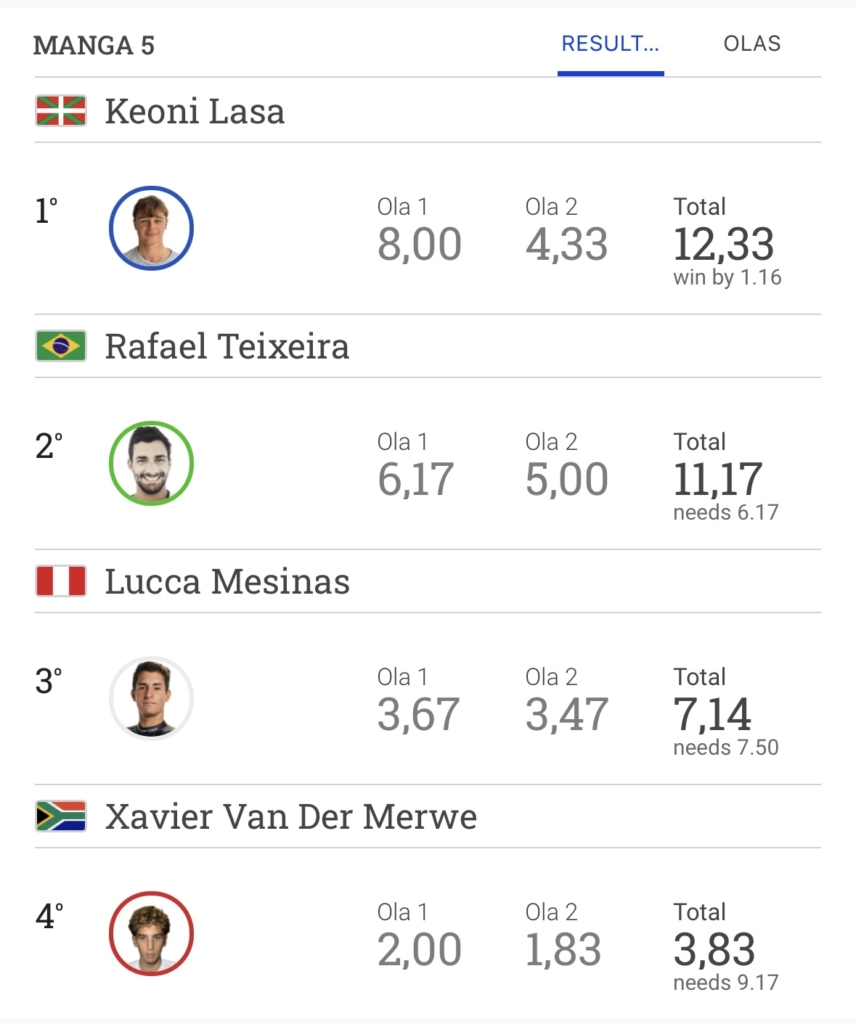Image resolution: width=856 pixels, height=1024 pixels.
Task: Click Rafael Teixeira's Ola 2 score 5,00
Action: [x=567, y=480]
